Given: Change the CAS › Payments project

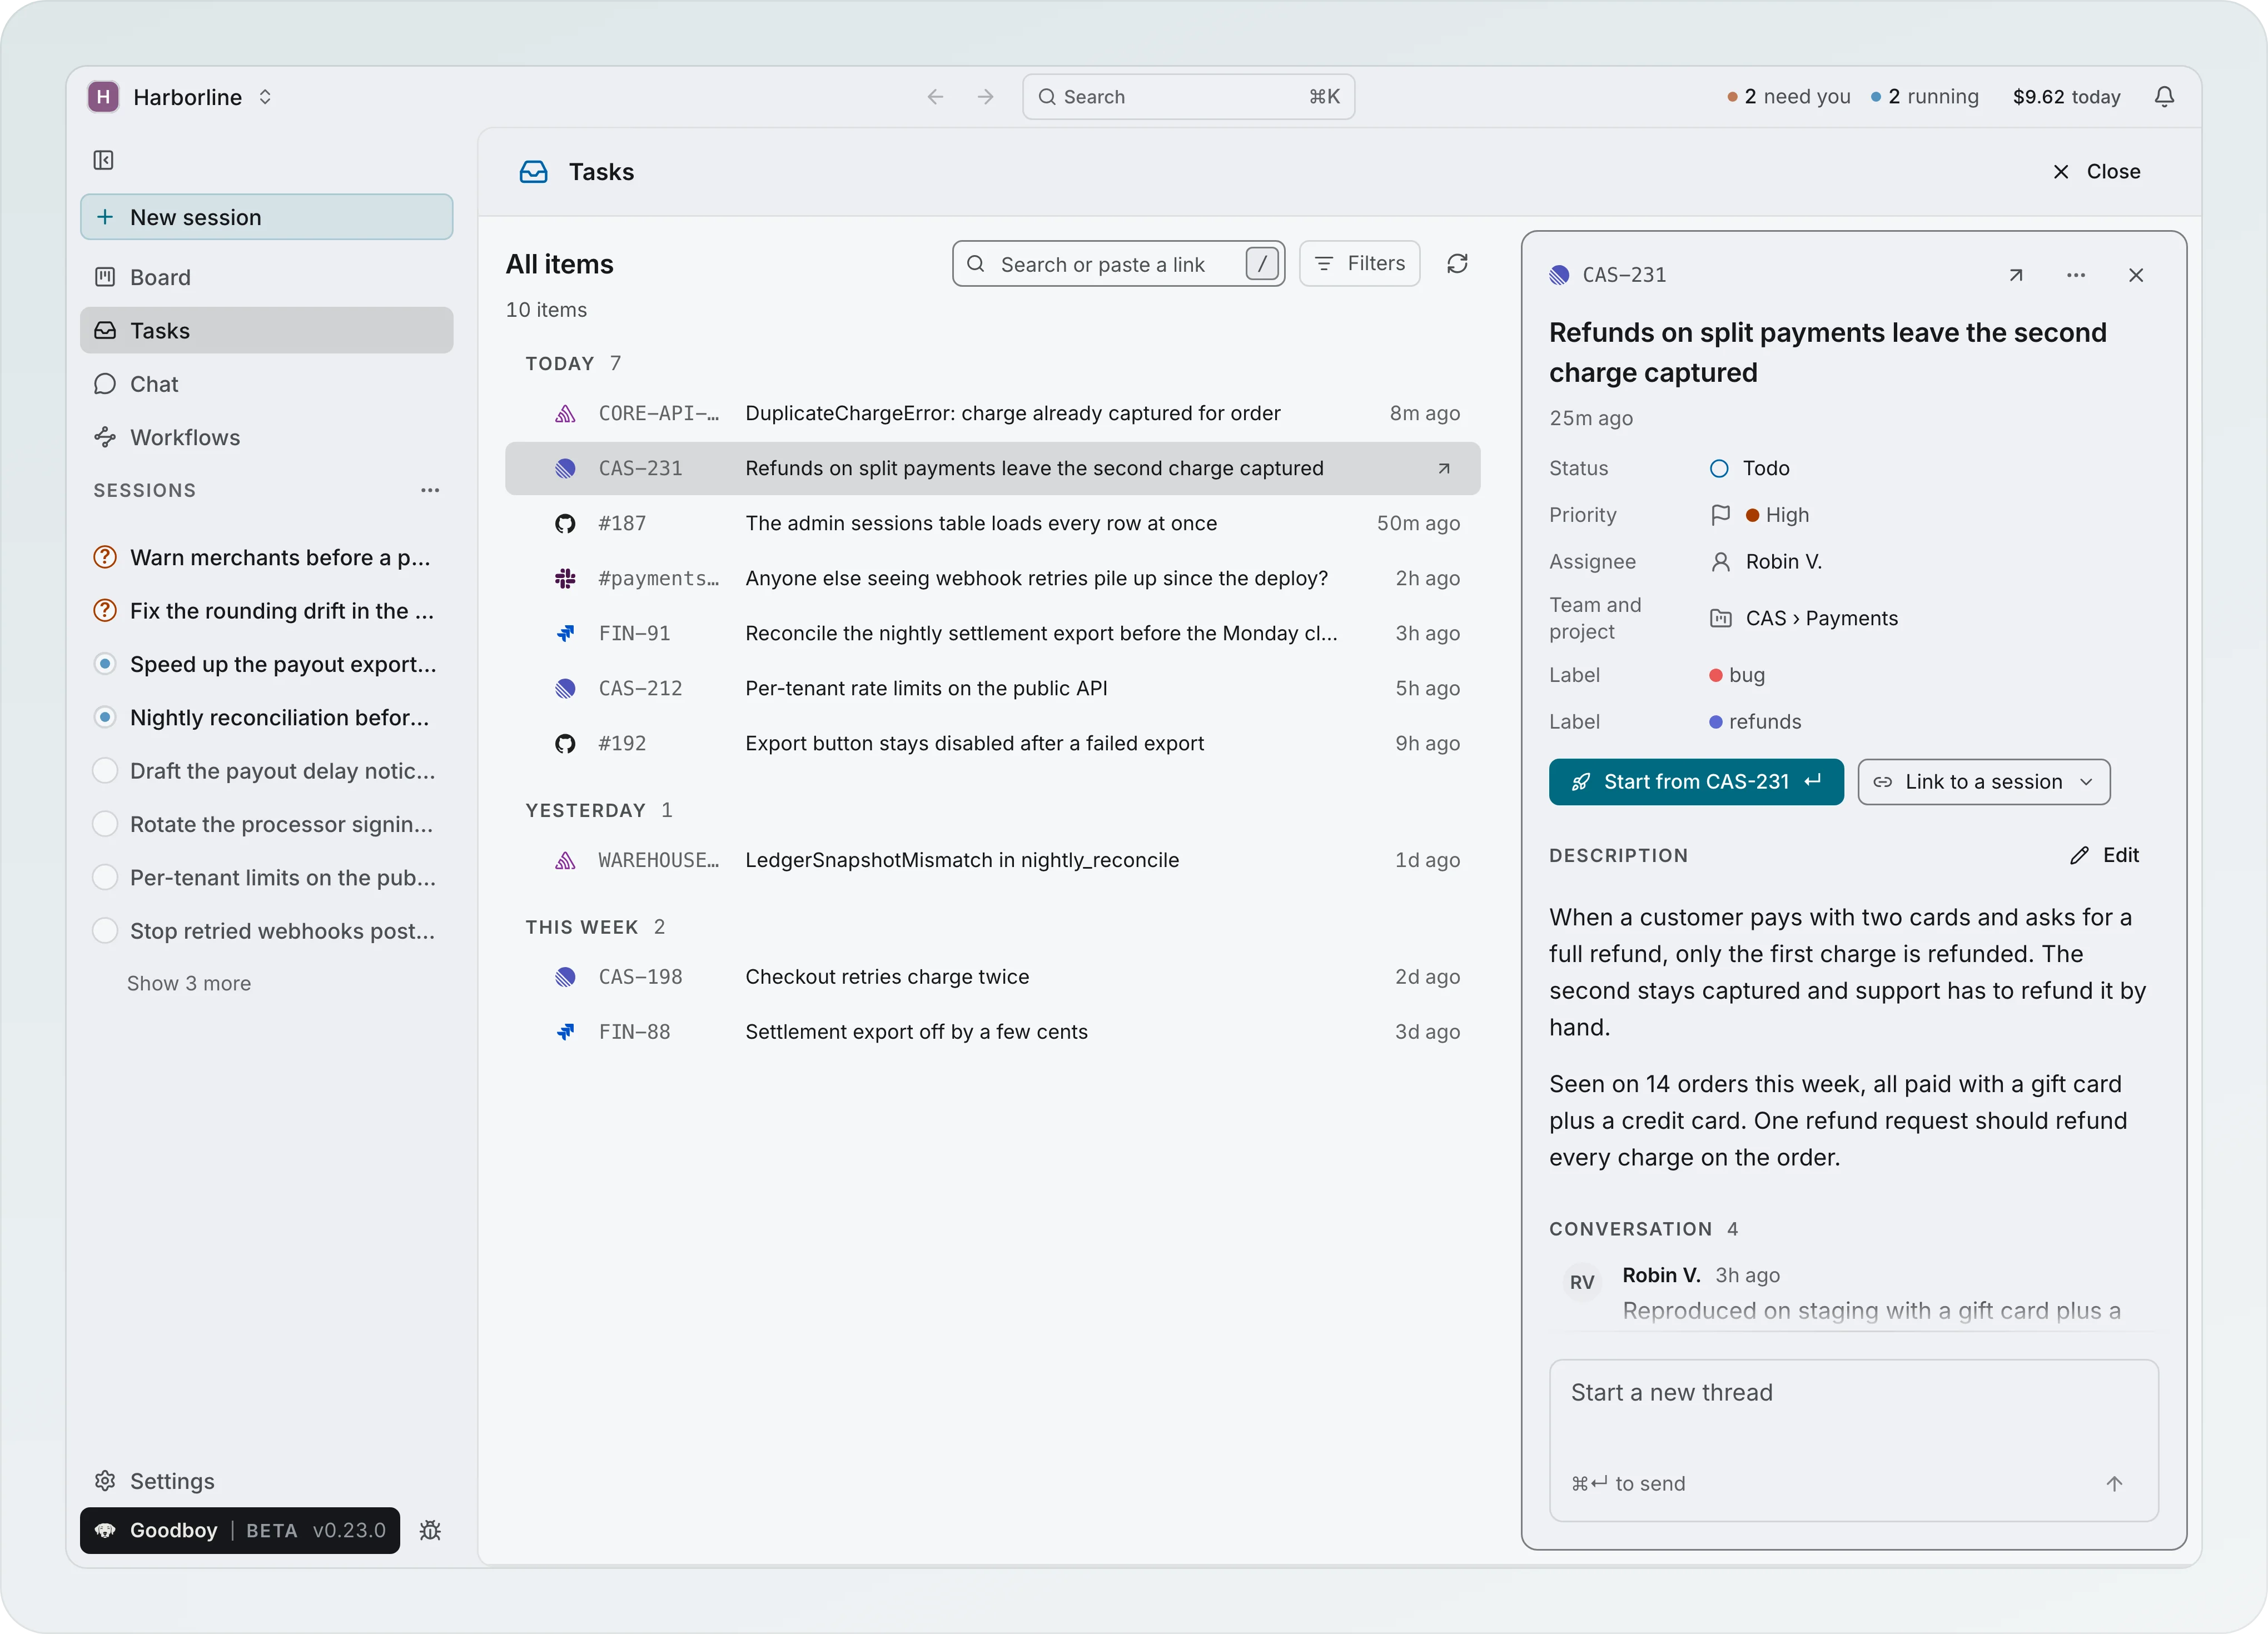Looking at the screenshot, I should tap(1804, 618).
